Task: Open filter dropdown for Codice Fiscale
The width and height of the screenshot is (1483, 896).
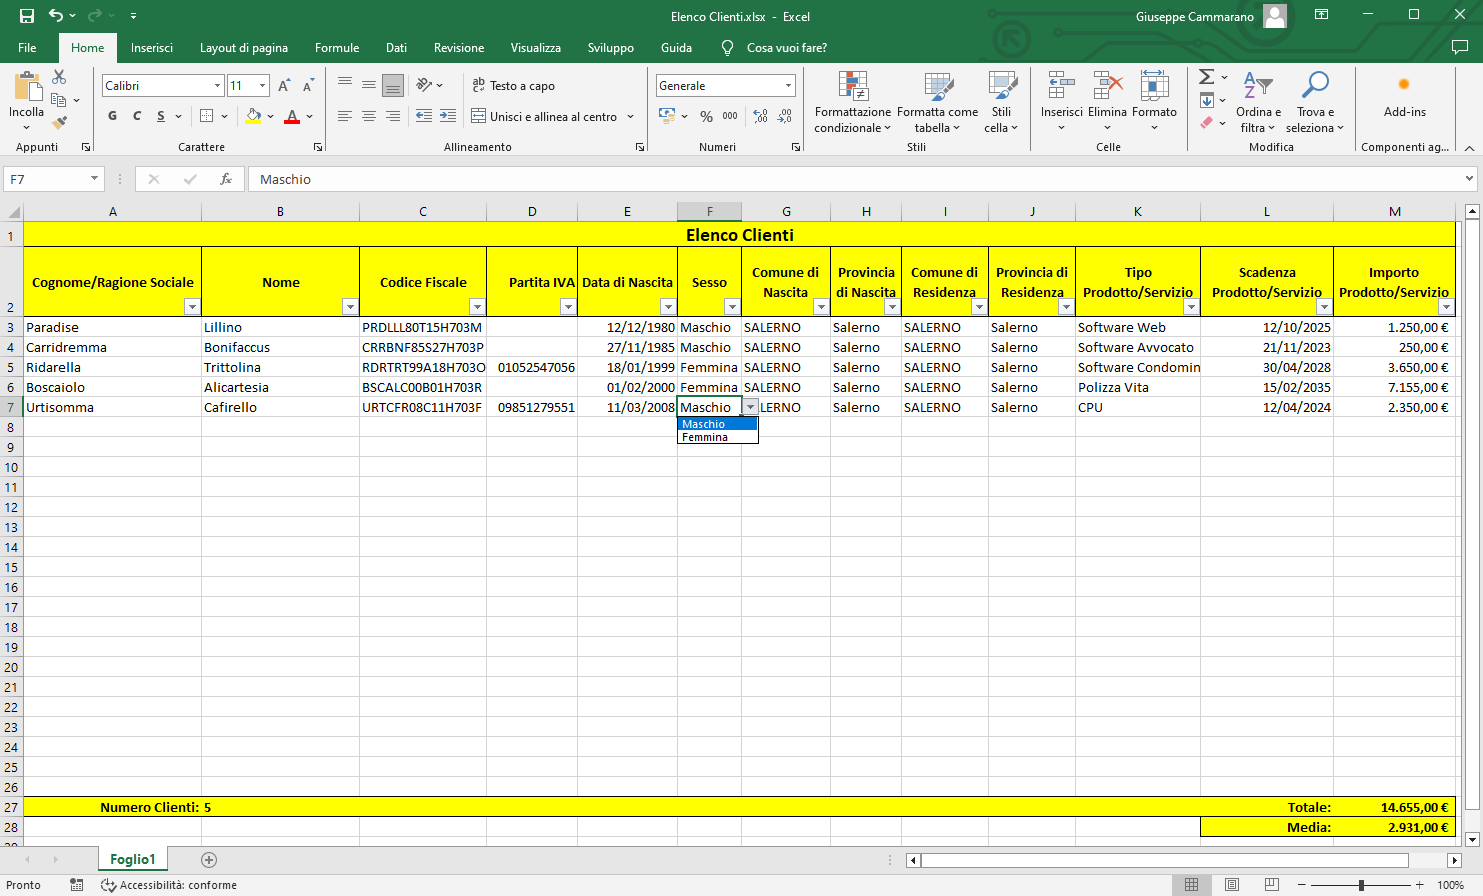Action: pyautogui.click(x=477, y=307)
